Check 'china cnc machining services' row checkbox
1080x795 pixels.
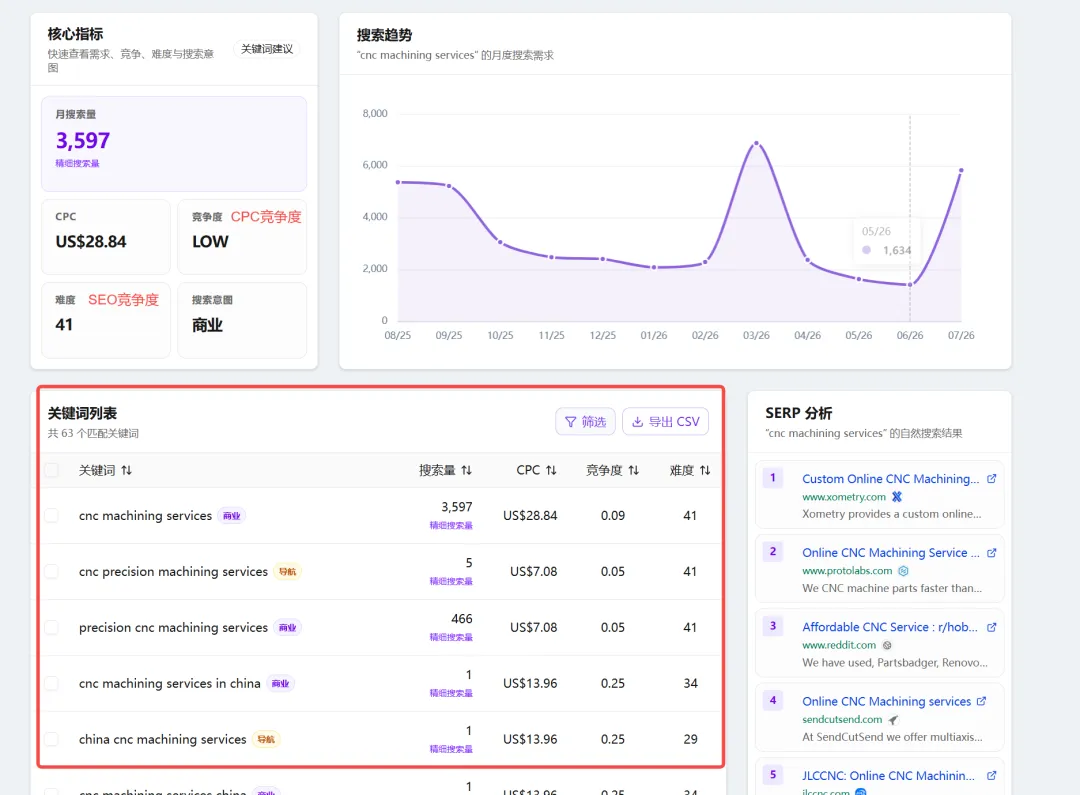51,739
